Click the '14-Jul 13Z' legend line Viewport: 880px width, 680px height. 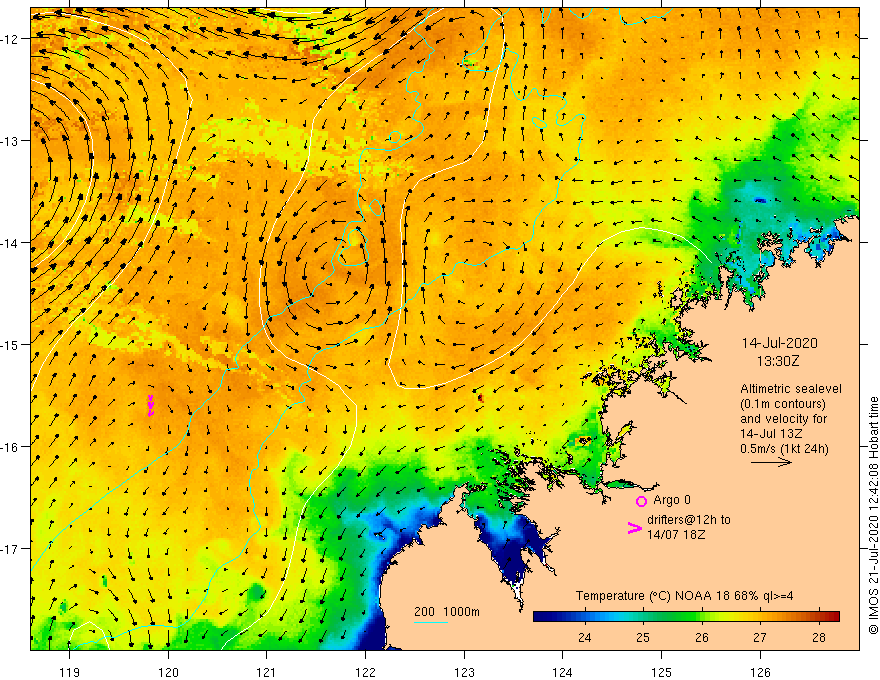point(771,434)
